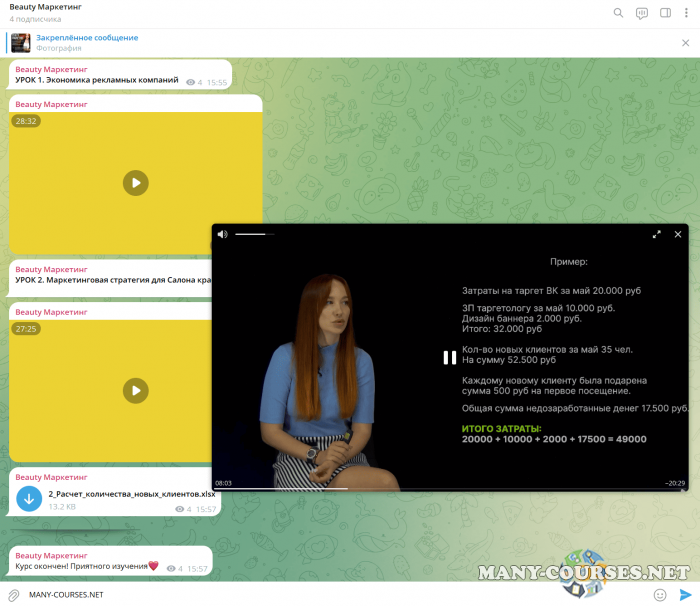The height and width of the screenshot is (606, 700).
Task: Open search in the Beauty Маркетинг channel
Action: tap(618, 13)
